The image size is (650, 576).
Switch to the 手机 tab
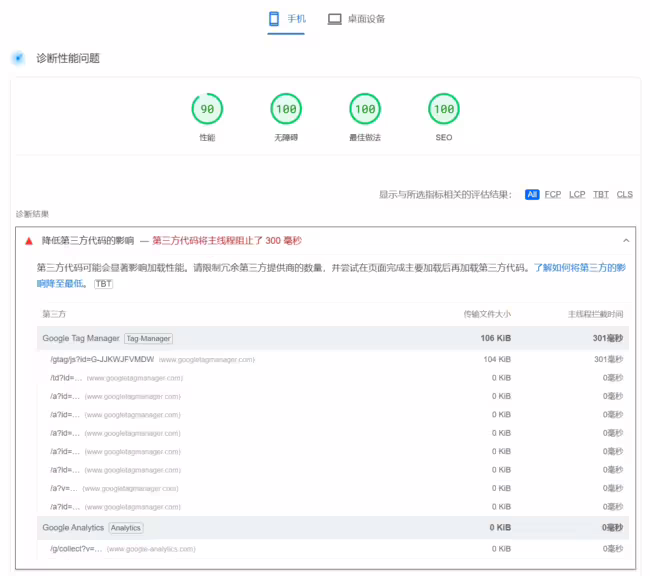tap(286, 19)
